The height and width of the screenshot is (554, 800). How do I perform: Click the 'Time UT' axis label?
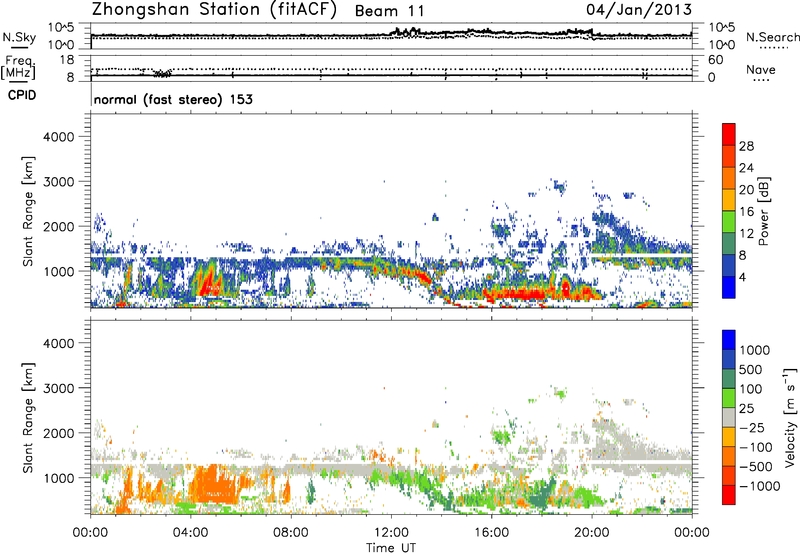pos(391,548)
